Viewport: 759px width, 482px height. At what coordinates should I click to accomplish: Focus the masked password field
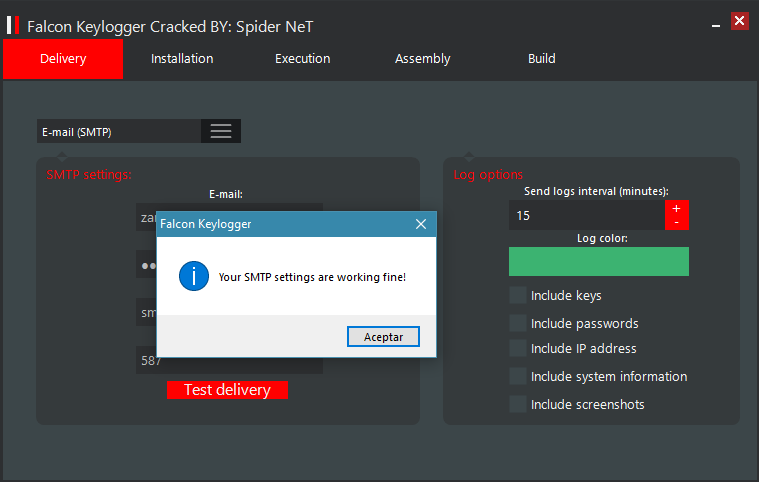point(146,265)
